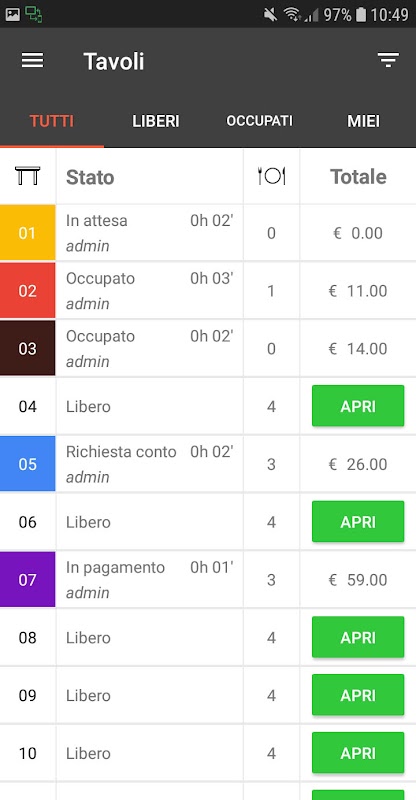Tap the cutlery covers column icon
This screenshot has height=800, width=416.
point(272,176)
